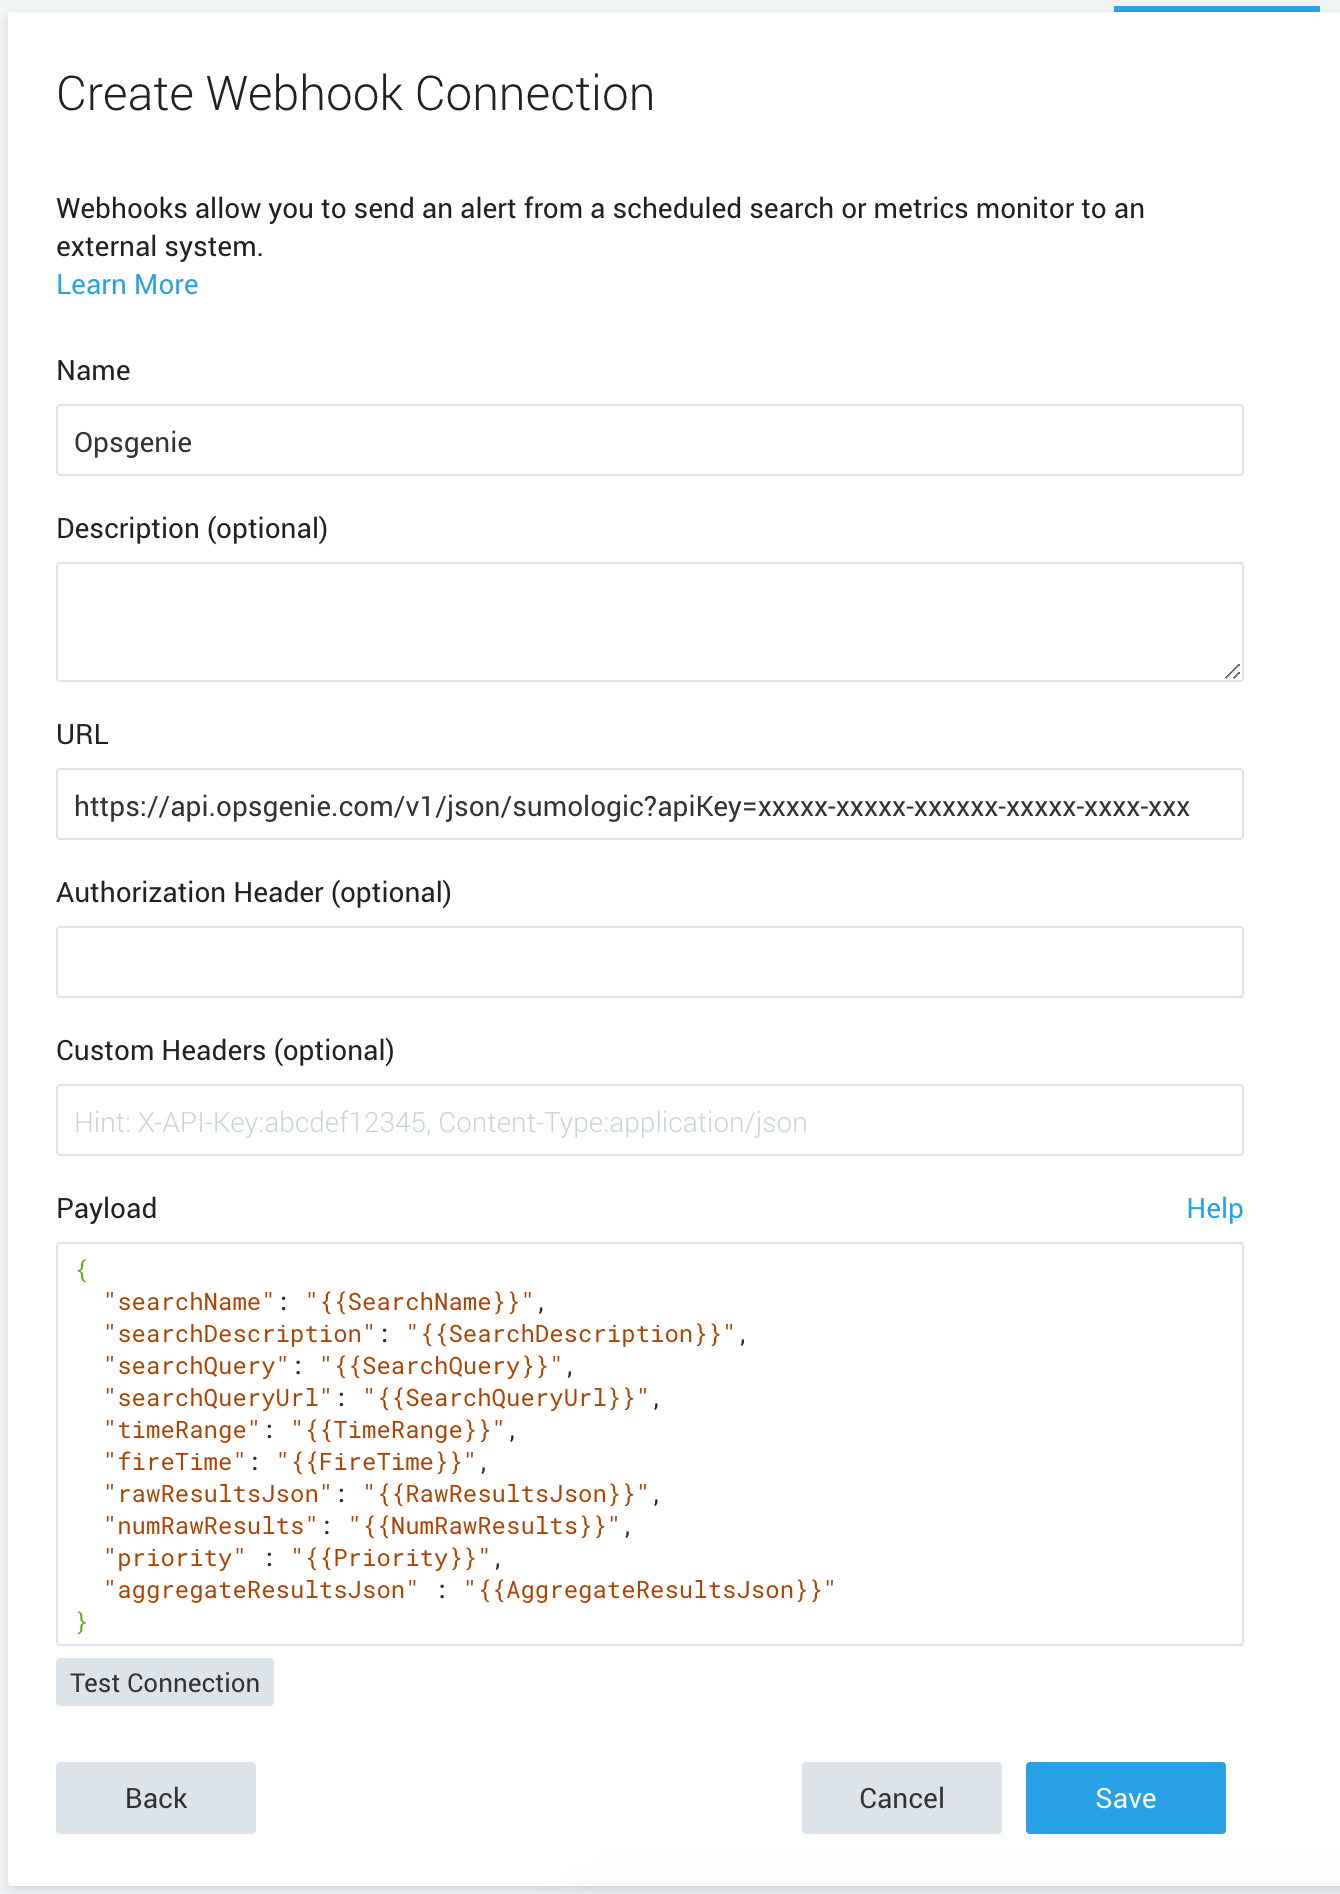This screenshot has height=1894, width=1340.
Task: Select the Authorization Header input box
Action: 649,962
